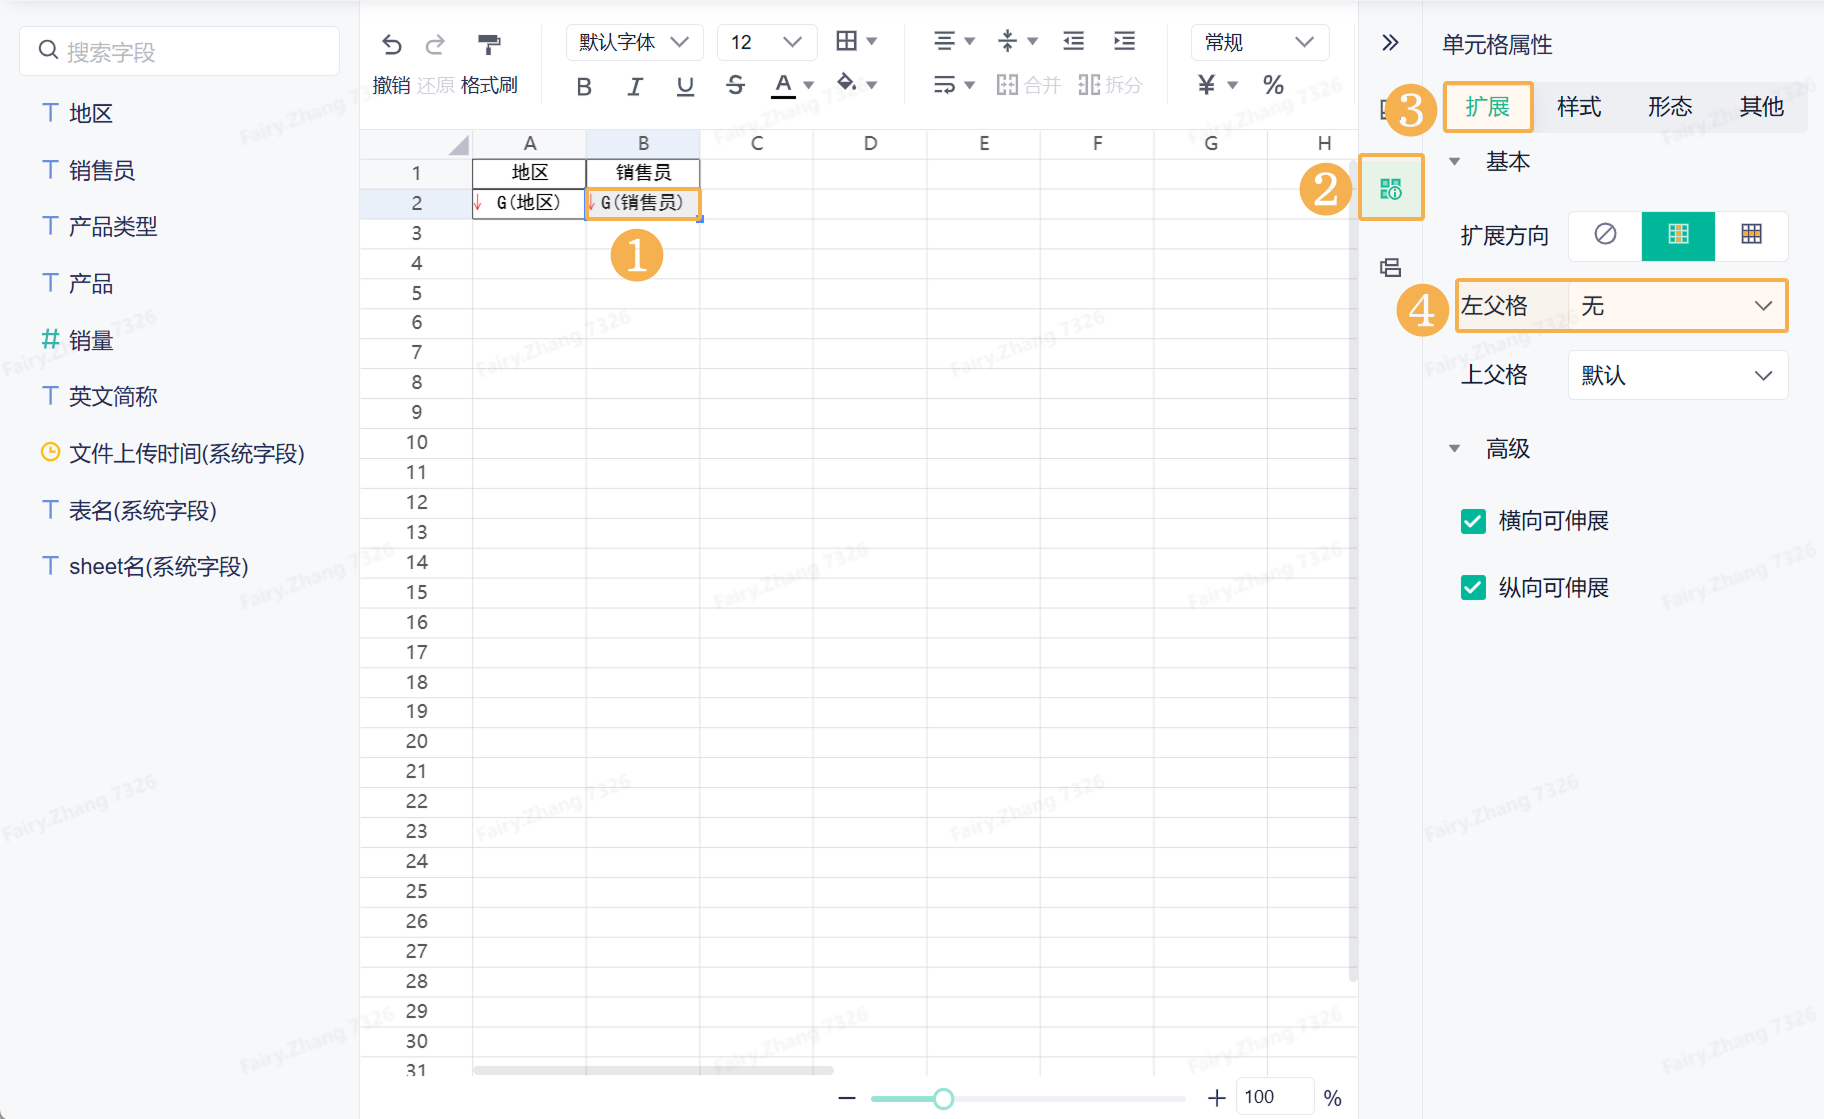
Task: Select cell A2 containing G(地区)
Action: click(x=529, y=203)
